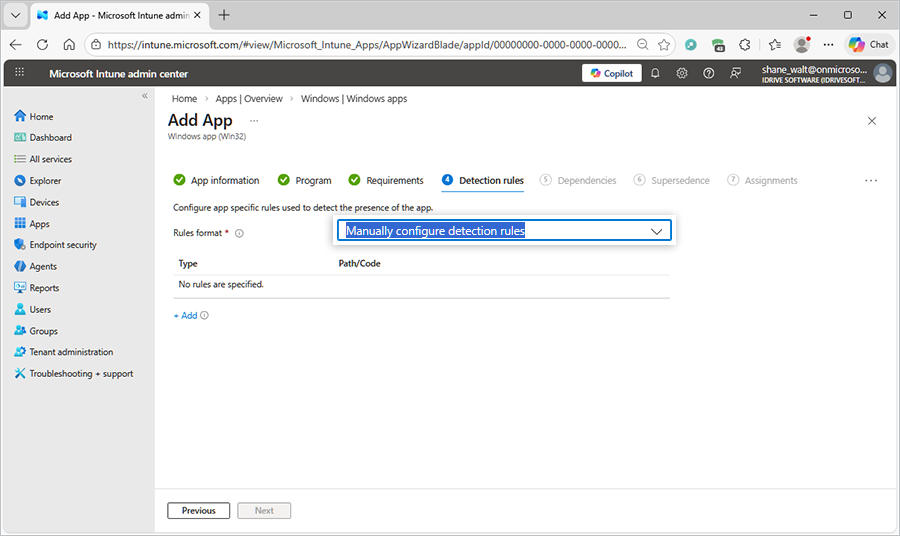
Task: Open the app launcher waffle menu
Action: point(19,73)
